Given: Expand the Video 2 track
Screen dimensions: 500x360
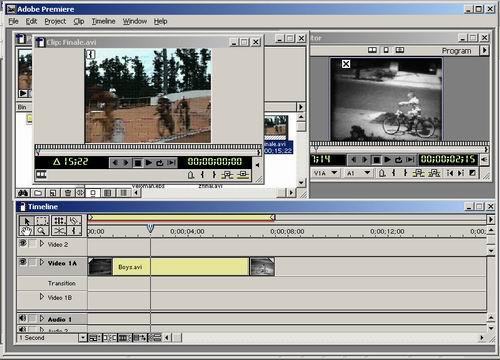Looking at the screenshot, I should 42,244.
